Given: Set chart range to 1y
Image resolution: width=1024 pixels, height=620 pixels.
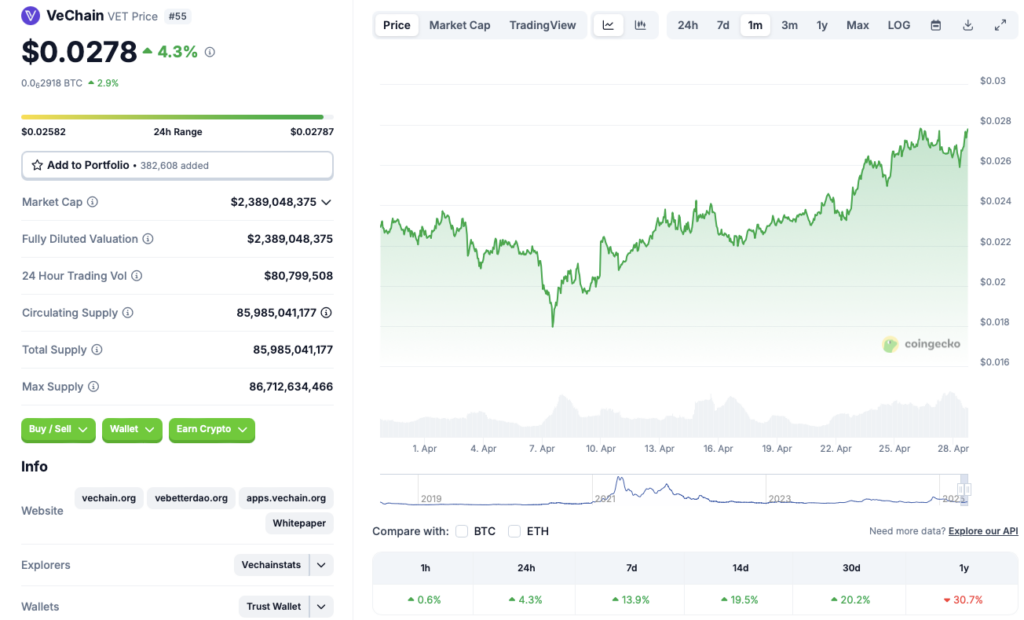Looking at the screenshot, I should pyautogui.click(x=822, y=25).
